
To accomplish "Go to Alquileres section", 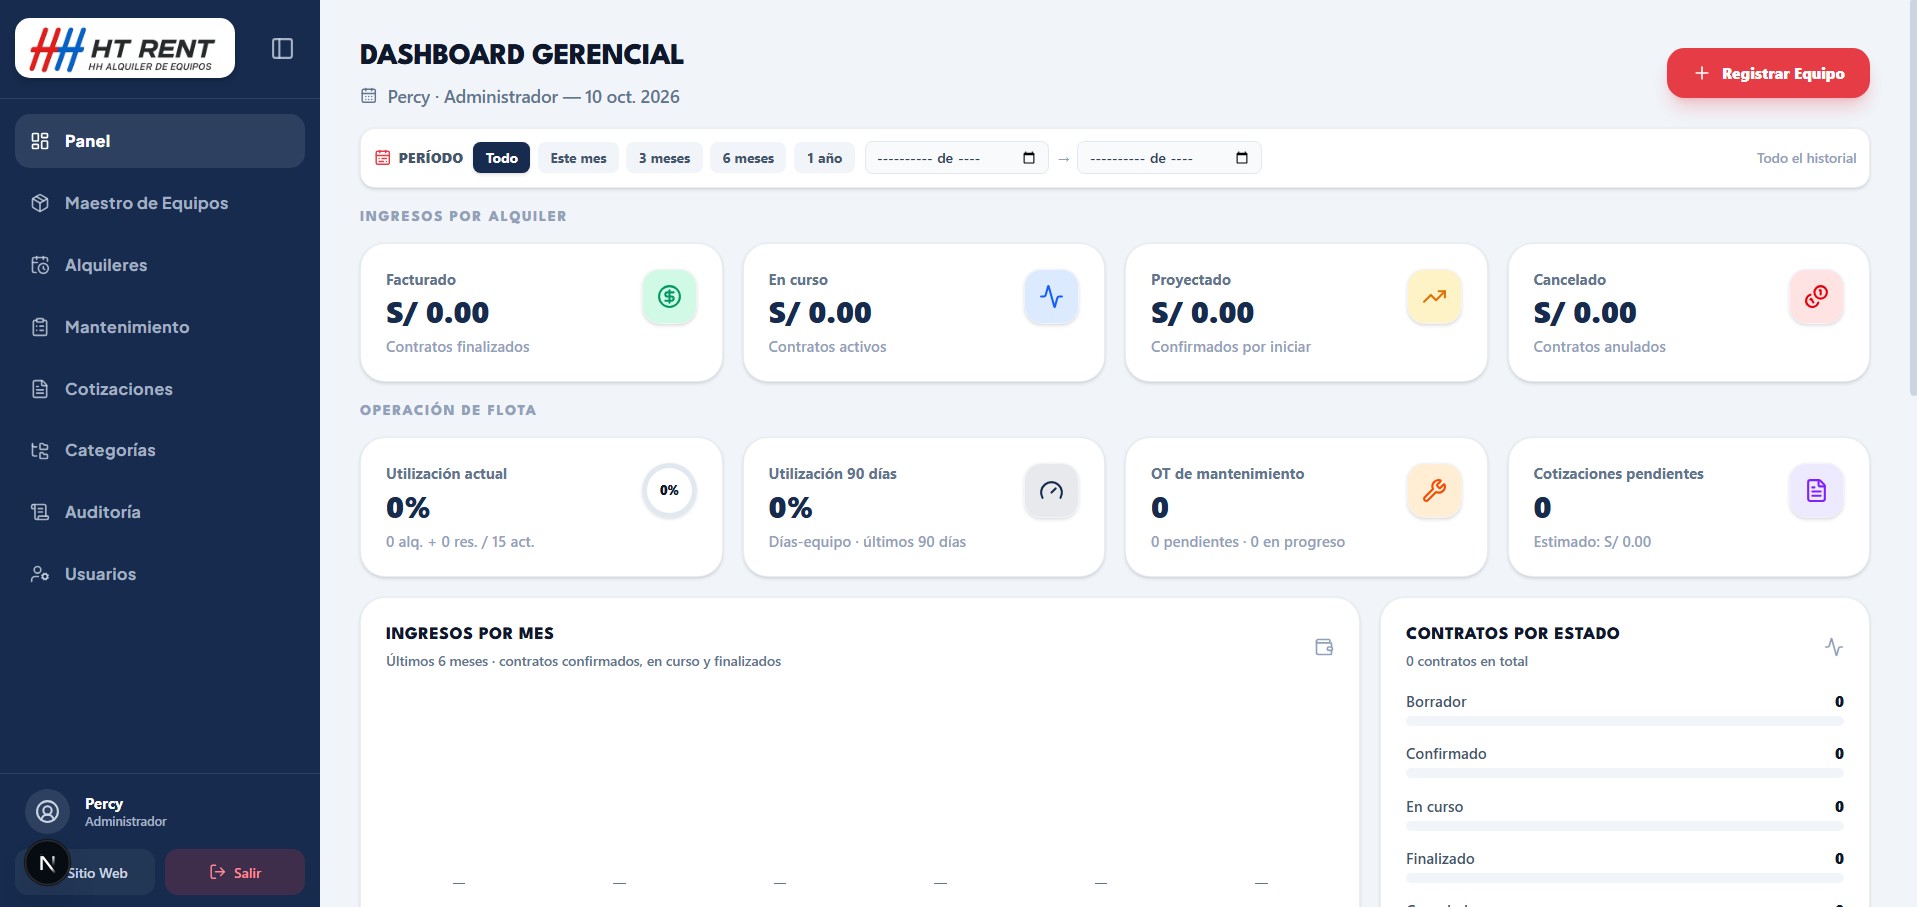I will 160,265.
